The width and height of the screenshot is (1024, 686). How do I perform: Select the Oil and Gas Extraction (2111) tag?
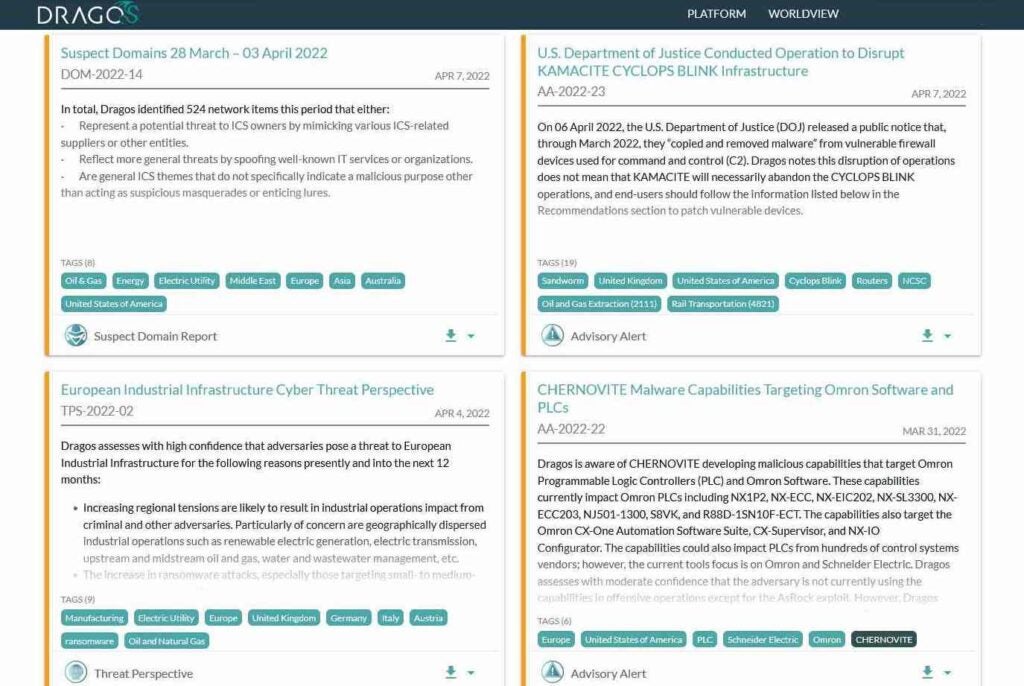[600, 304]
